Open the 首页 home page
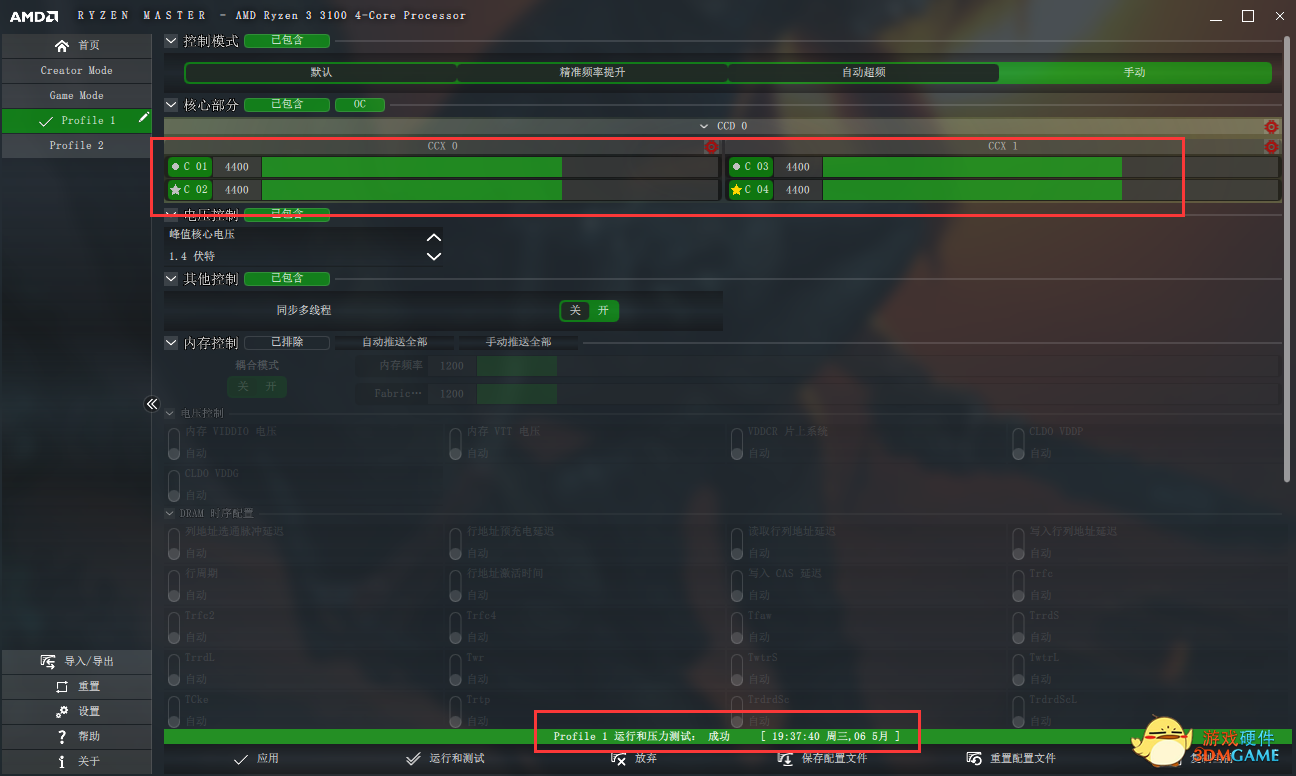The width and height of the screenshot is (1296, 776). click(x=76, y=46)
